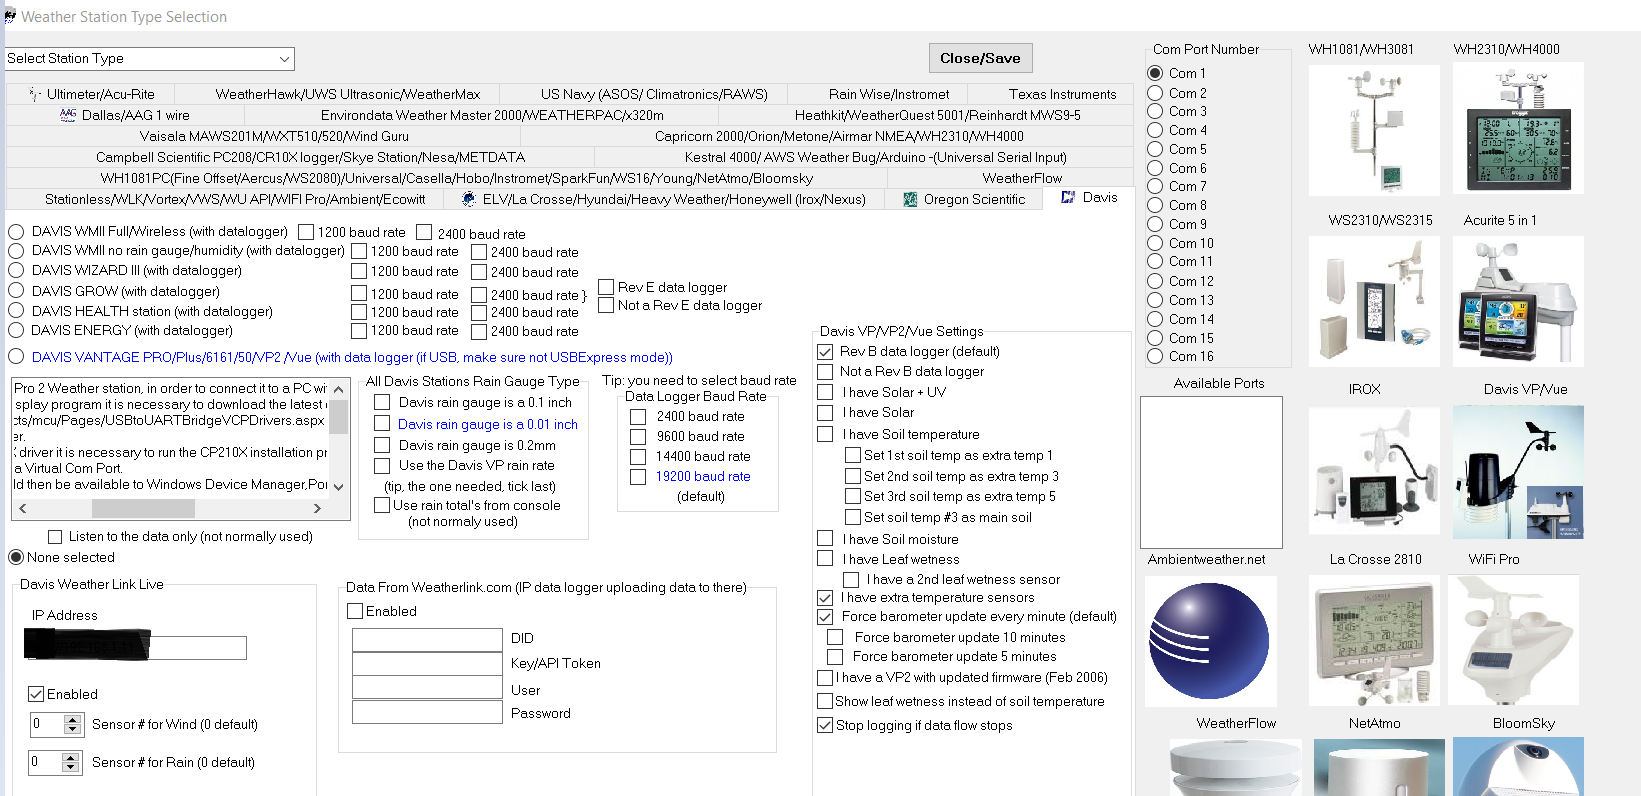The image size is (1641, 796).
Task: Click the window icon beside the Weather Station Type Selection title
Action: (10, 16)
